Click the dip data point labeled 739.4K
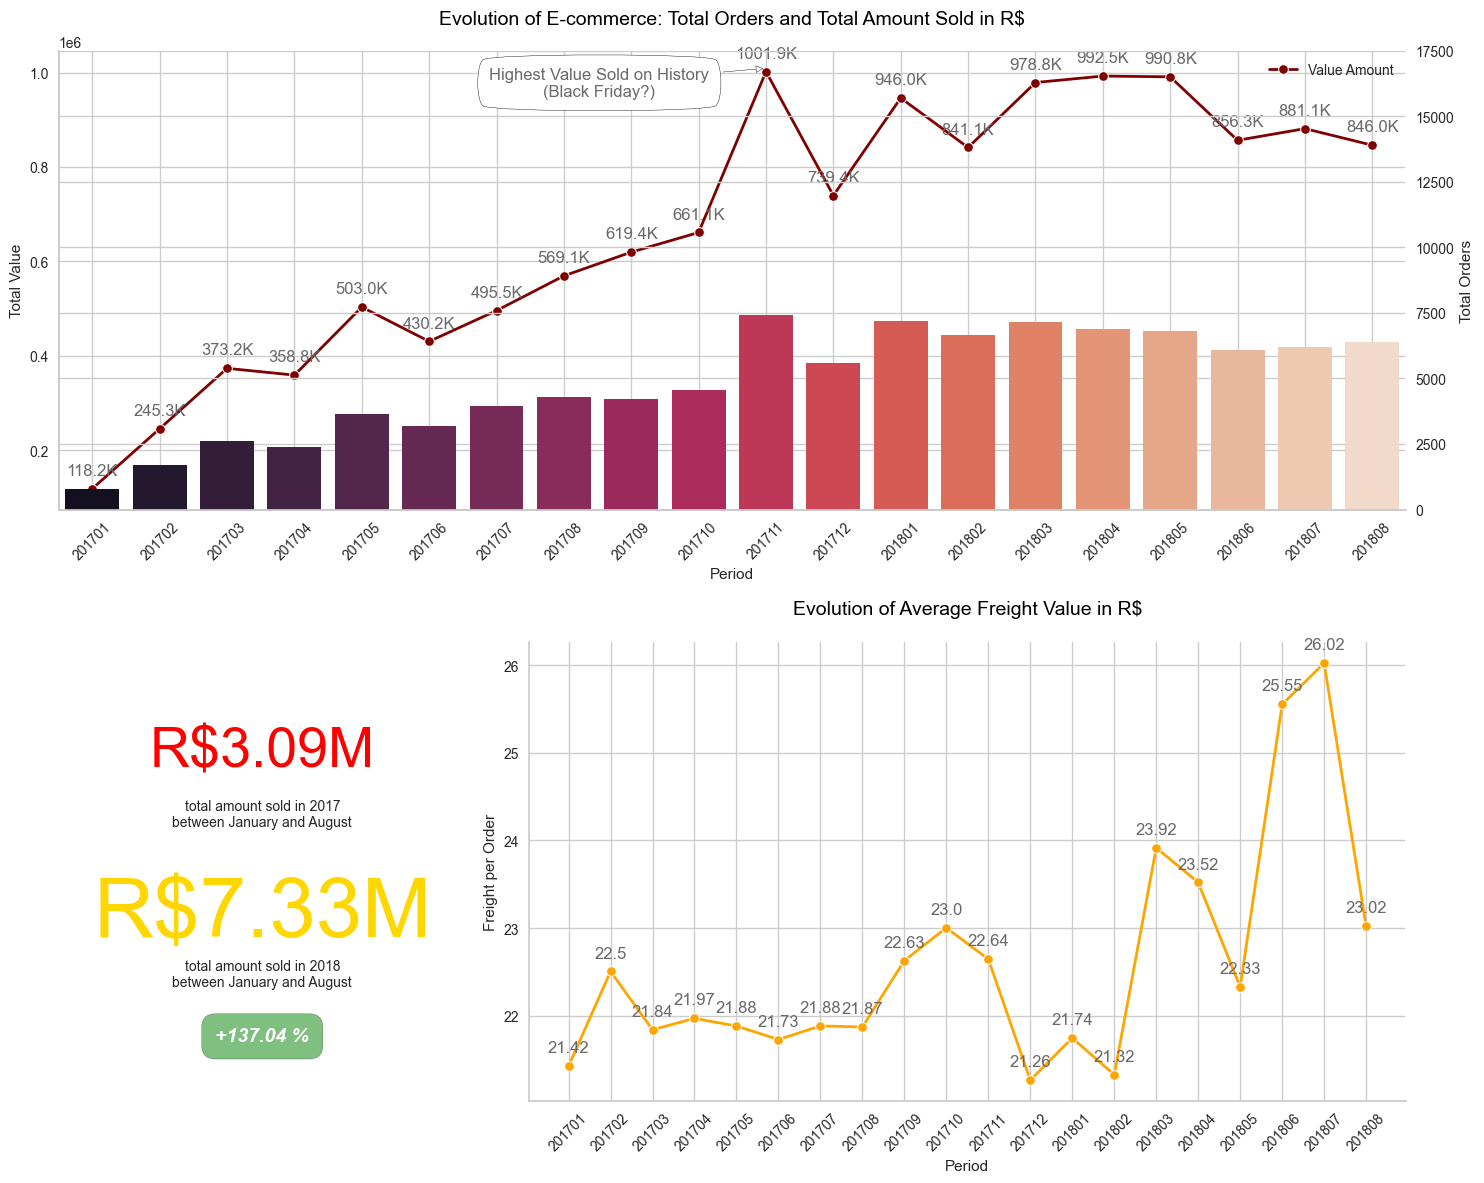Image resolution: width=1484 pixels, height=1183 pixels. pos(834,197)
